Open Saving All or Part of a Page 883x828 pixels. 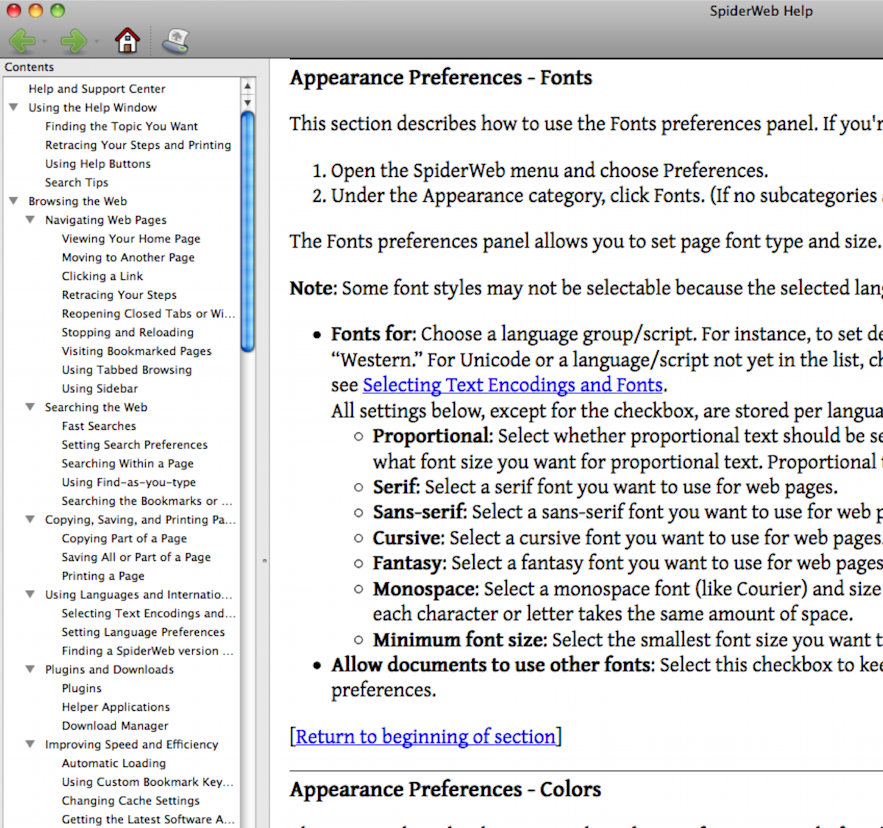click(136, 557)
